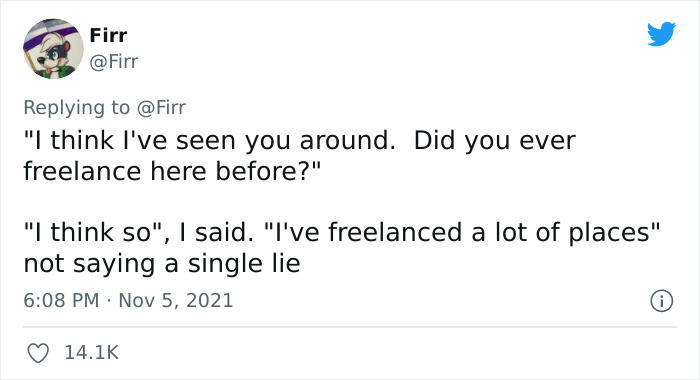This screenshot has width=700, height=380.
Task: Open the 6:08 PM timestamp link
Action: (61, 300)
